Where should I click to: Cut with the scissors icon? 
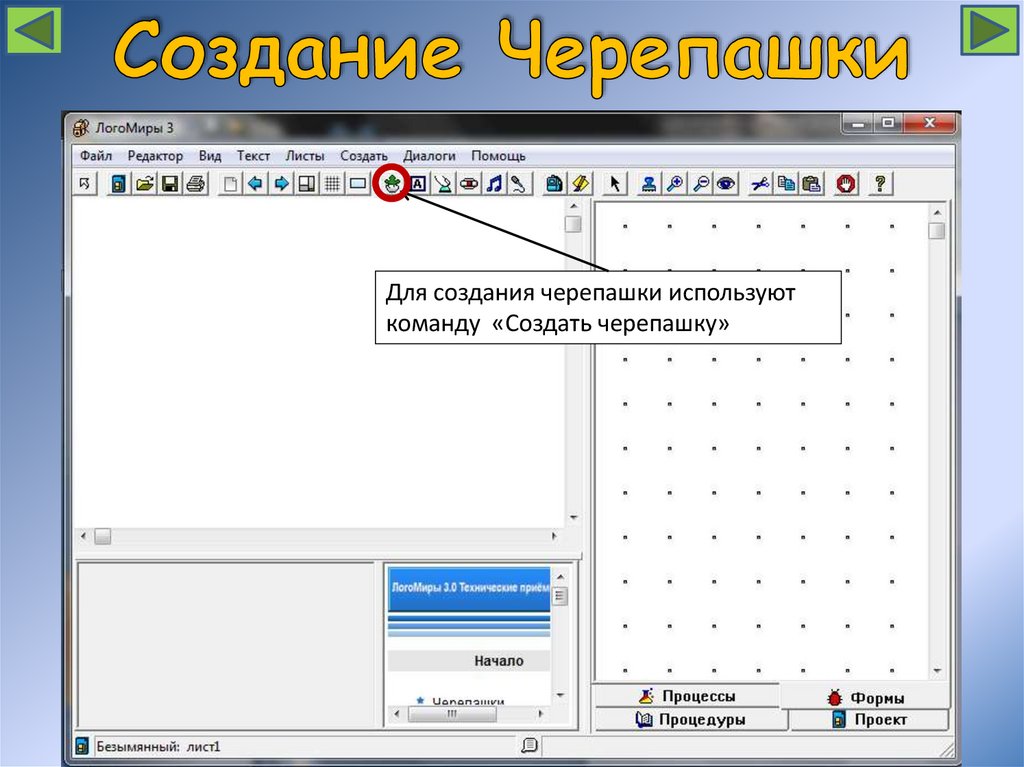(760, 184)
